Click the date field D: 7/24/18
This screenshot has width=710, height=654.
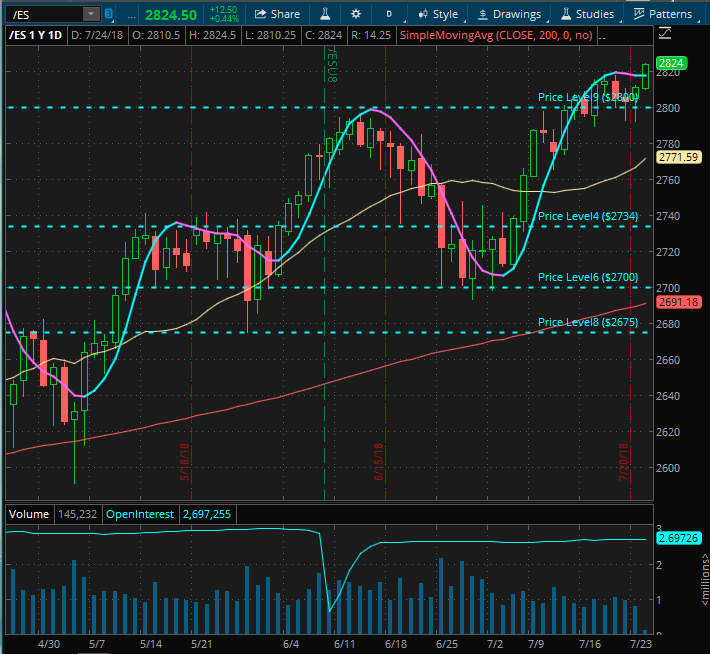click(x=97, y=35)
